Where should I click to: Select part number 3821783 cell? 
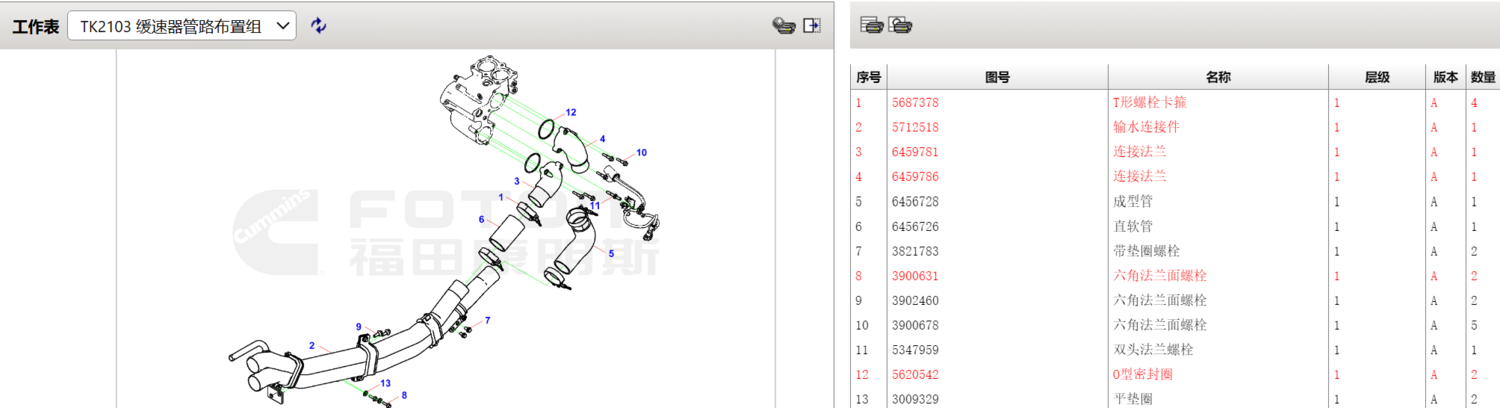point(915,251)
